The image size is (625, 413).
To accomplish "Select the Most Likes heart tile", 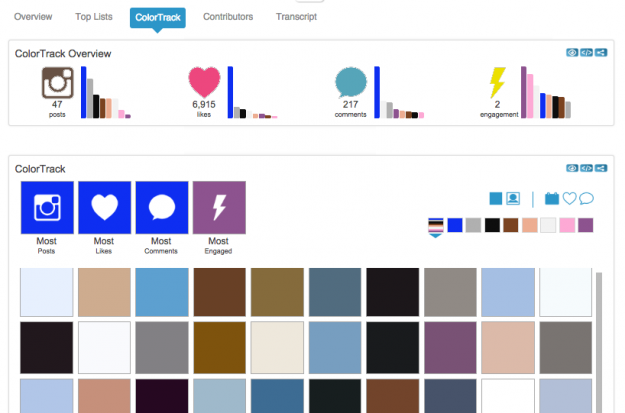I will (104, 207).
